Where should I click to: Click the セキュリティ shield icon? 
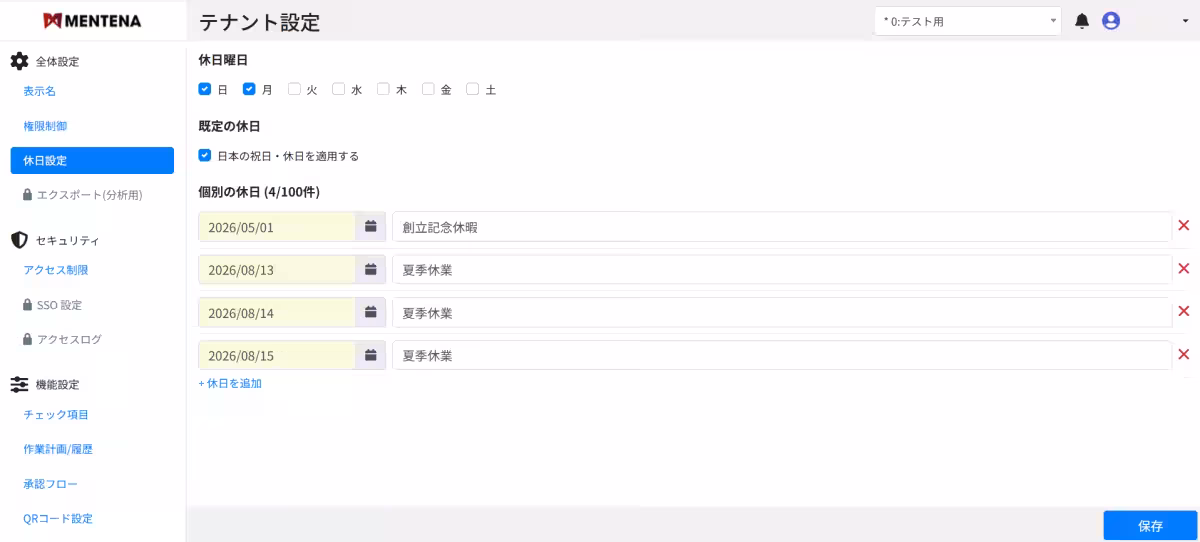pos(19,240)
